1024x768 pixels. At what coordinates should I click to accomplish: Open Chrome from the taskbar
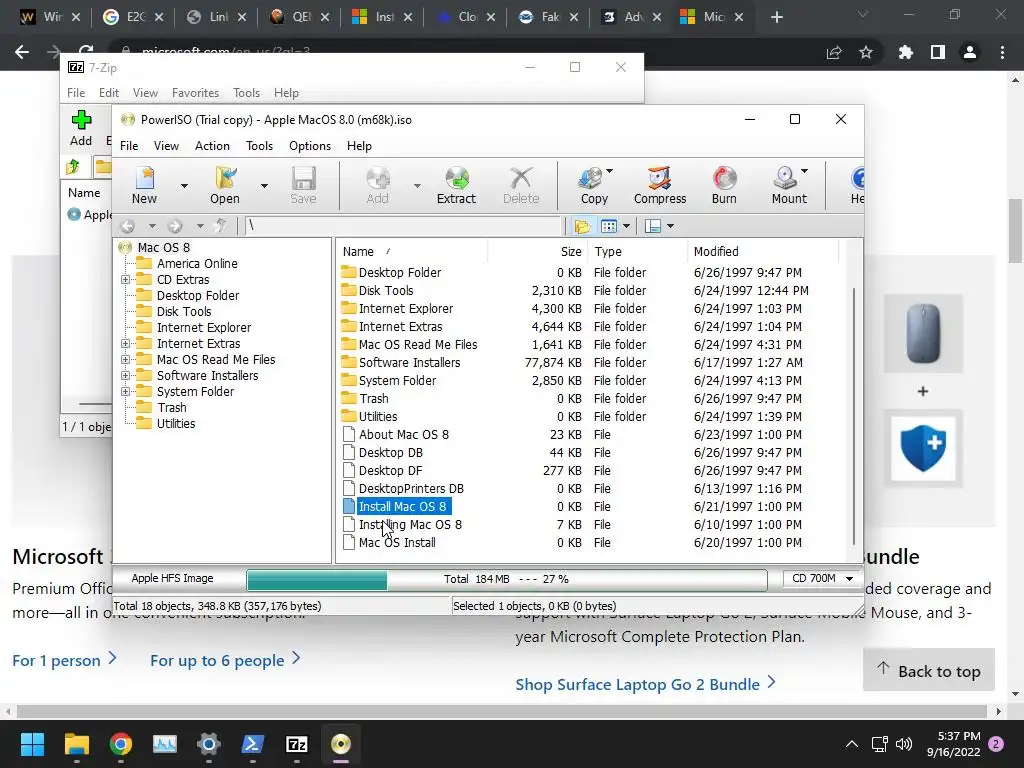tap(121, 744)
